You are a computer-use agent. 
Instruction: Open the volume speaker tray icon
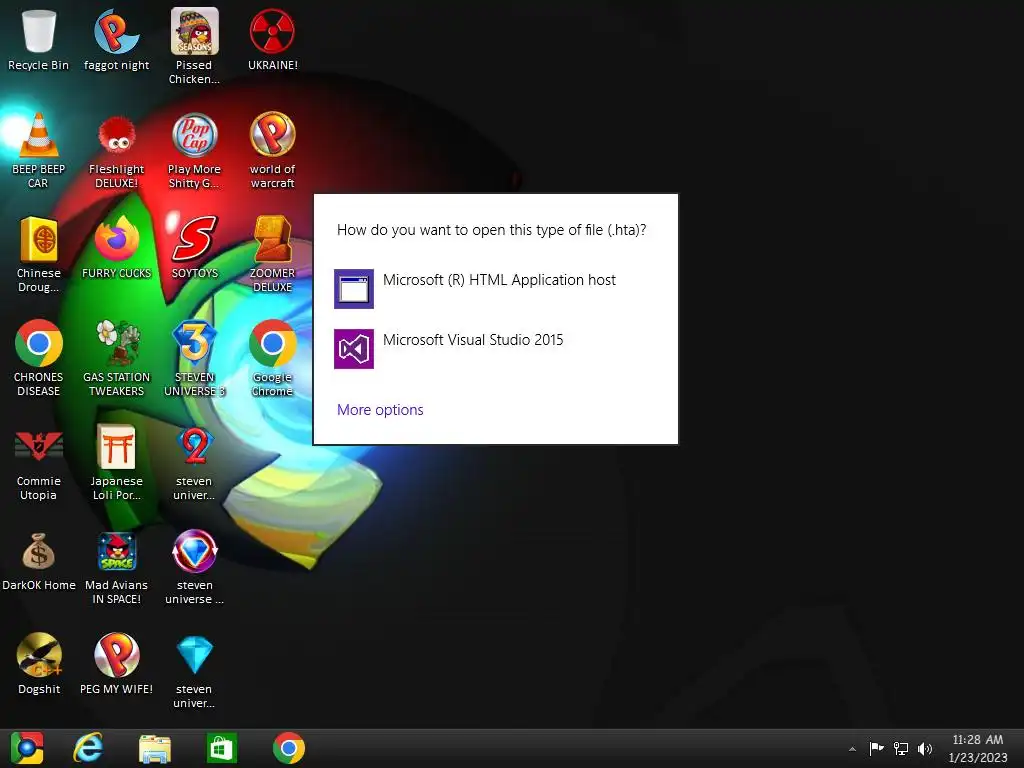[x=925, y=748]
